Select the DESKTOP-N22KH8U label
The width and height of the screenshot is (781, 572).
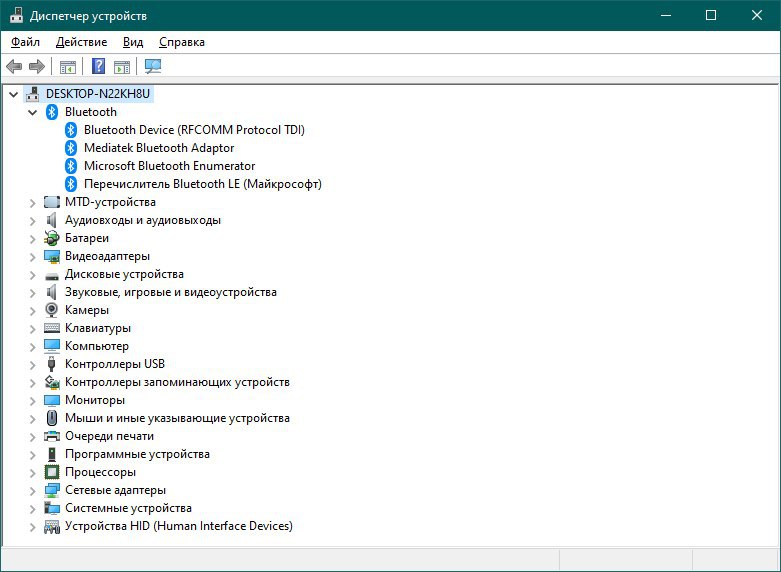tap(98, 94)
